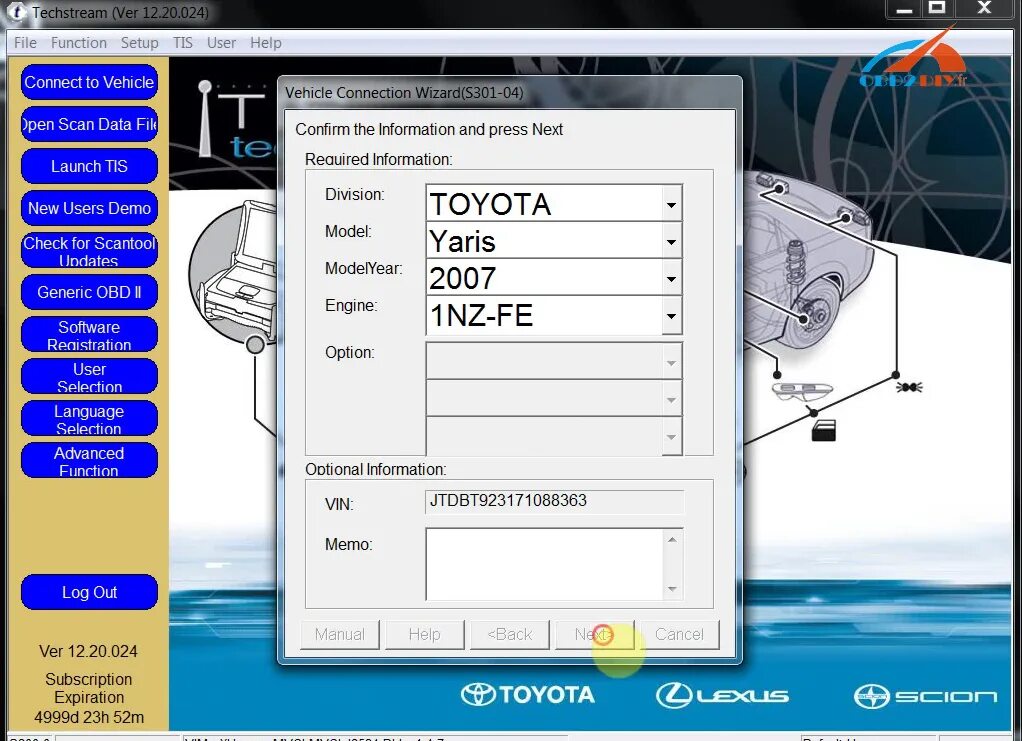The height and width of the screenshot is (741, 1022).
Task: Open the Function menu
Action: coord(79,43)
